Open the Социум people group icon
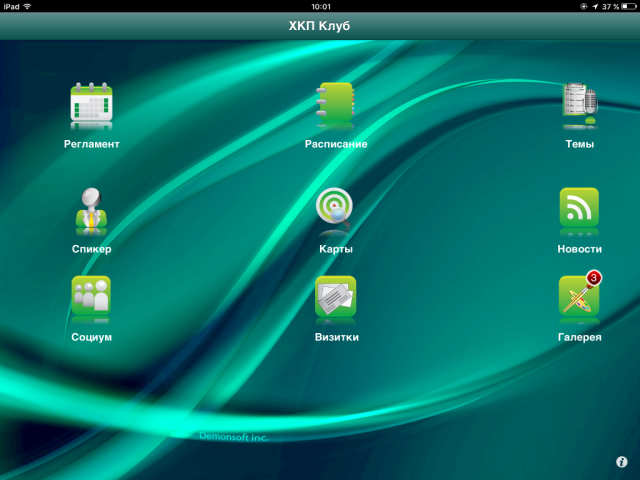This screenshot has height=480, width=640. 91,296
